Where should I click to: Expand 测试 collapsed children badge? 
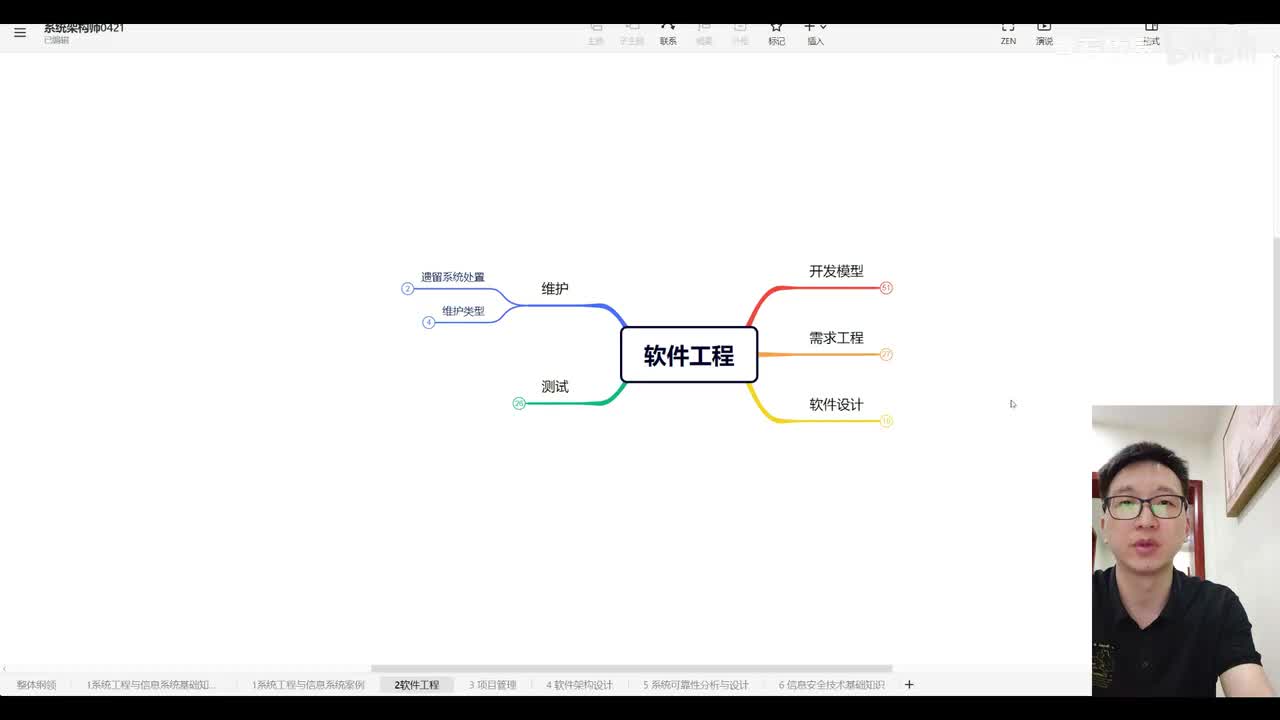[x=519, y=403]
